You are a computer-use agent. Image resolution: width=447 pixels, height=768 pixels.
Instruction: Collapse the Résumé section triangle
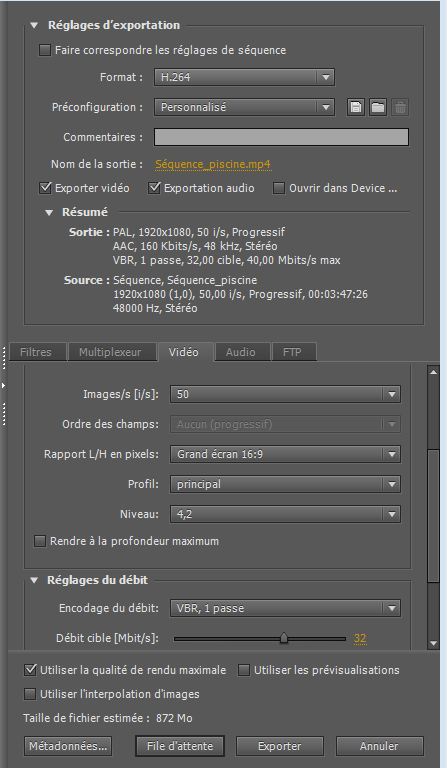coord(49,213)
